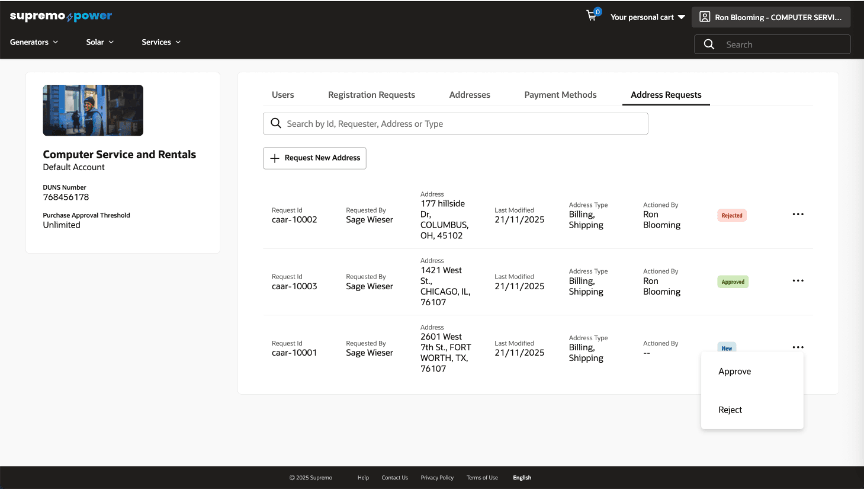Click the New status badge

(x=727, y=348)
